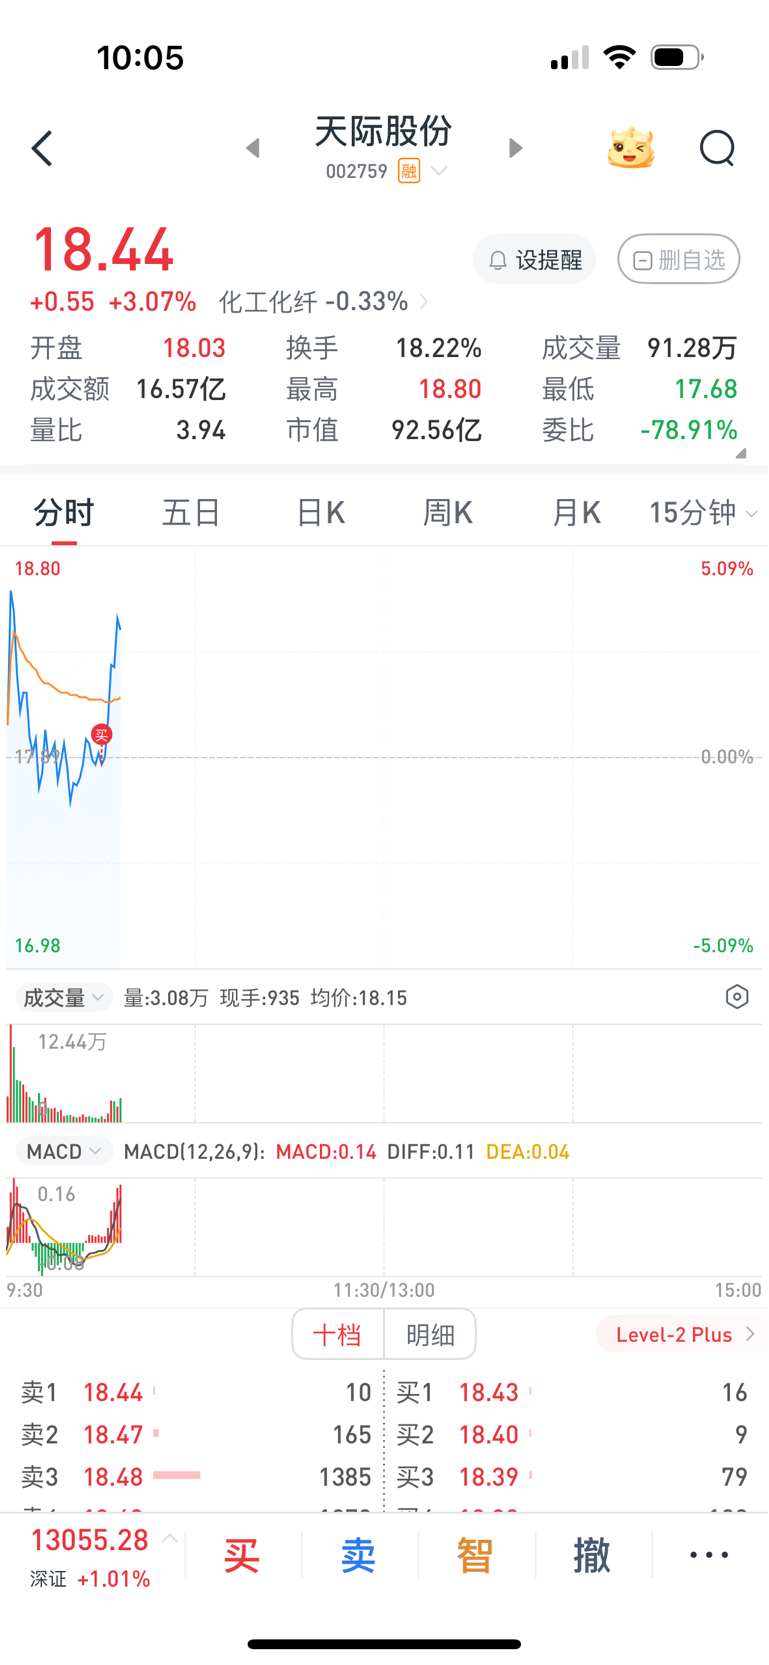The width and height of the screenshot is (769, 1665).
Task: Expand the 深证 index ticker arrow
Action: tap(170, 1539)
